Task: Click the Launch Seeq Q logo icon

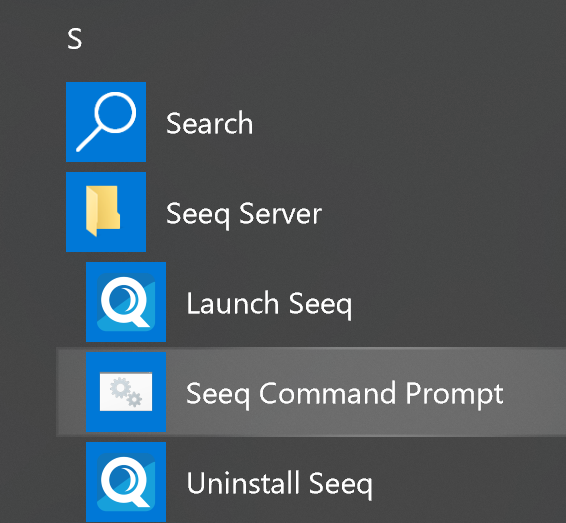Action: tap(126, 302)
